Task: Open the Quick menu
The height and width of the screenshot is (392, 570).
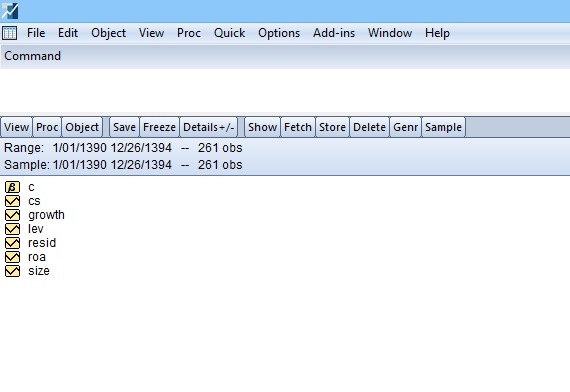Action: click(229, 33)
